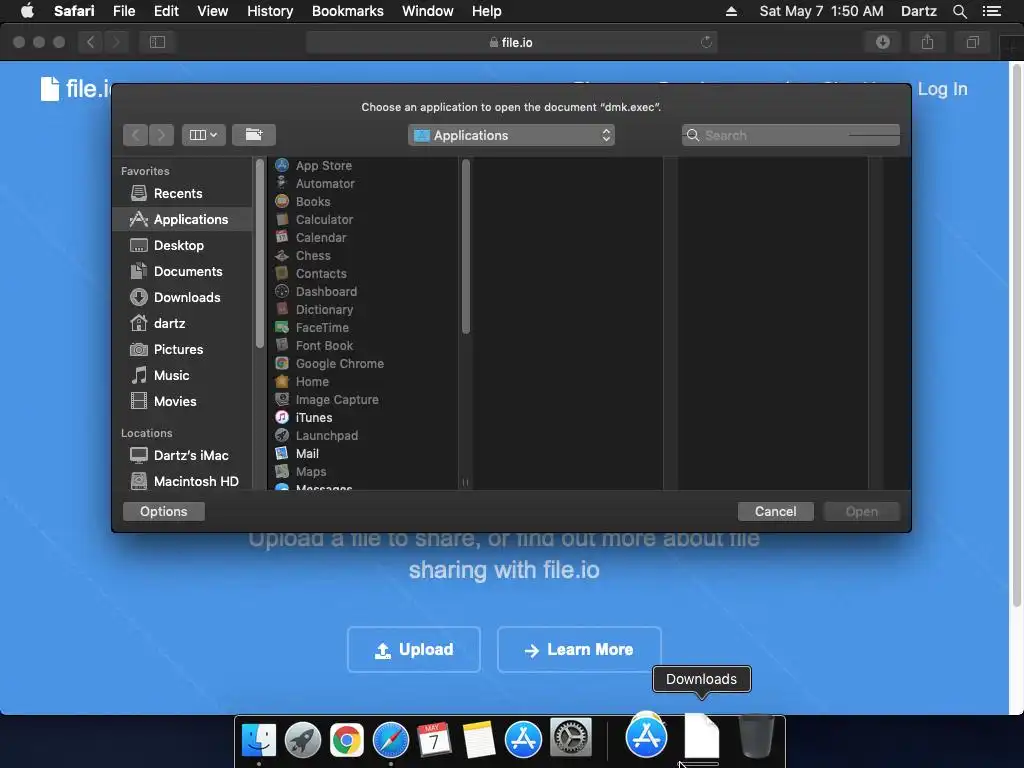The image size is (1024, 768).
Task: Show Safari downloads list
Action: pos(883,42)
